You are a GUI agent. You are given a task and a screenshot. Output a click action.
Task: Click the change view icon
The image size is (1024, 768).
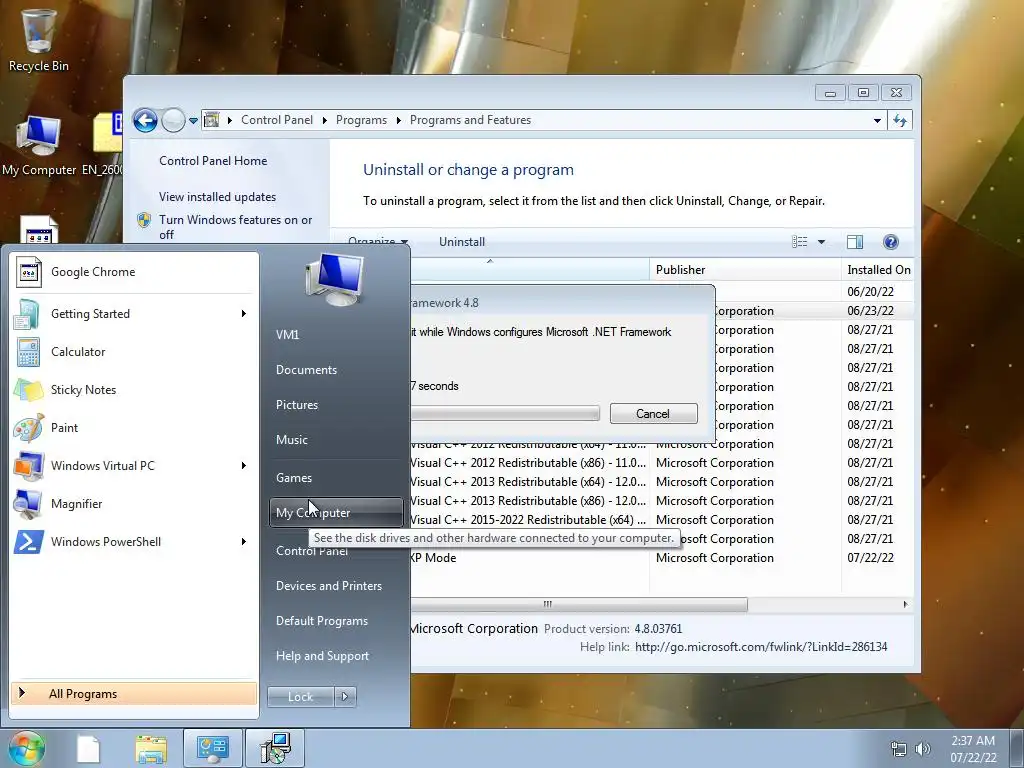click(x=800, y=242)
